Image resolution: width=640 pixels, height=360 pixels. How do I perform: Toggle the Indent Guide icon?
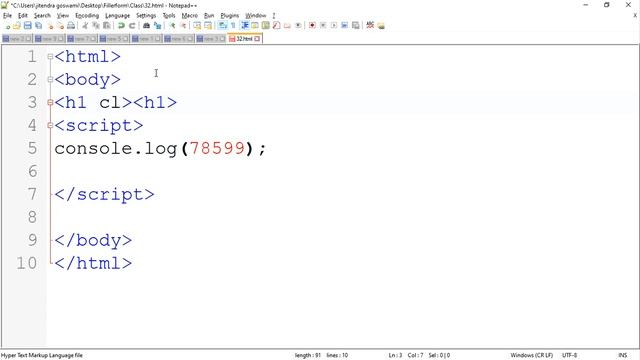click(244, 26)
